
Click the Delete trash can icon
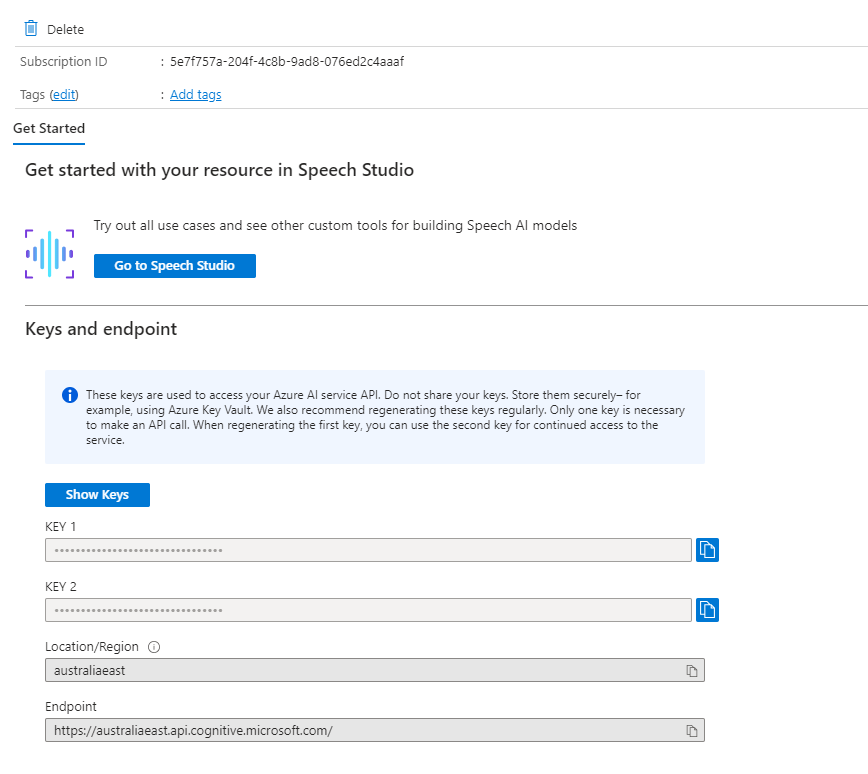31,29
